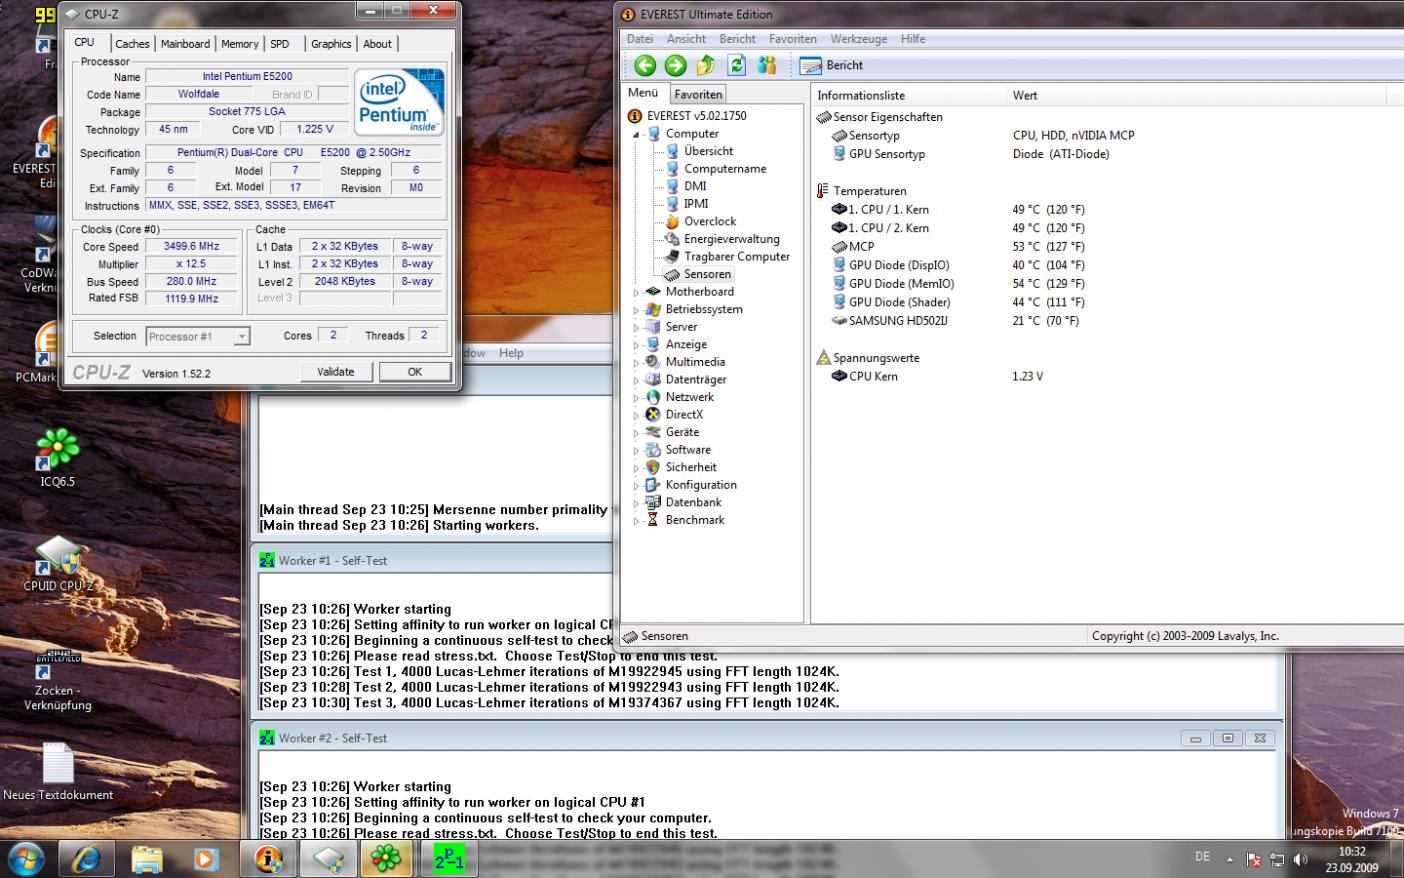
Task: Open the Bericht menu in EVEREST
Action: point(737,39)
